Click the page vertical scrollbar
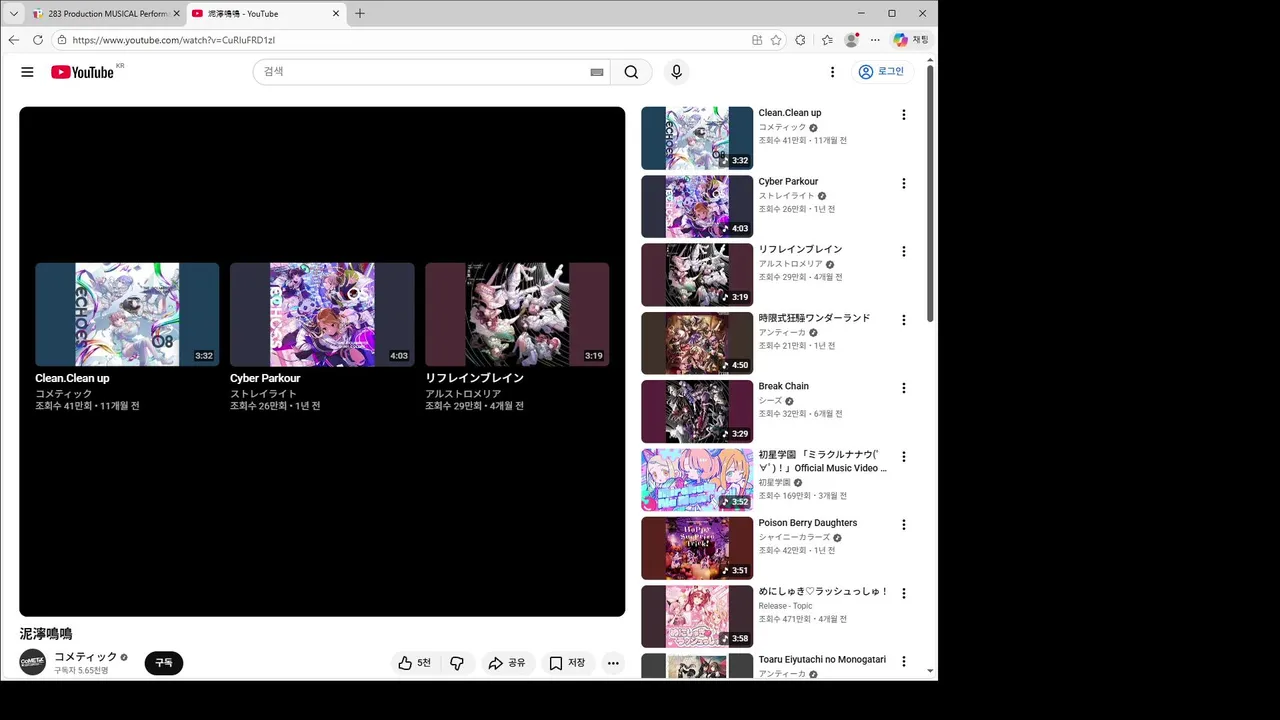The height and width of the screenshot is (720, 1280). (930, 193)
